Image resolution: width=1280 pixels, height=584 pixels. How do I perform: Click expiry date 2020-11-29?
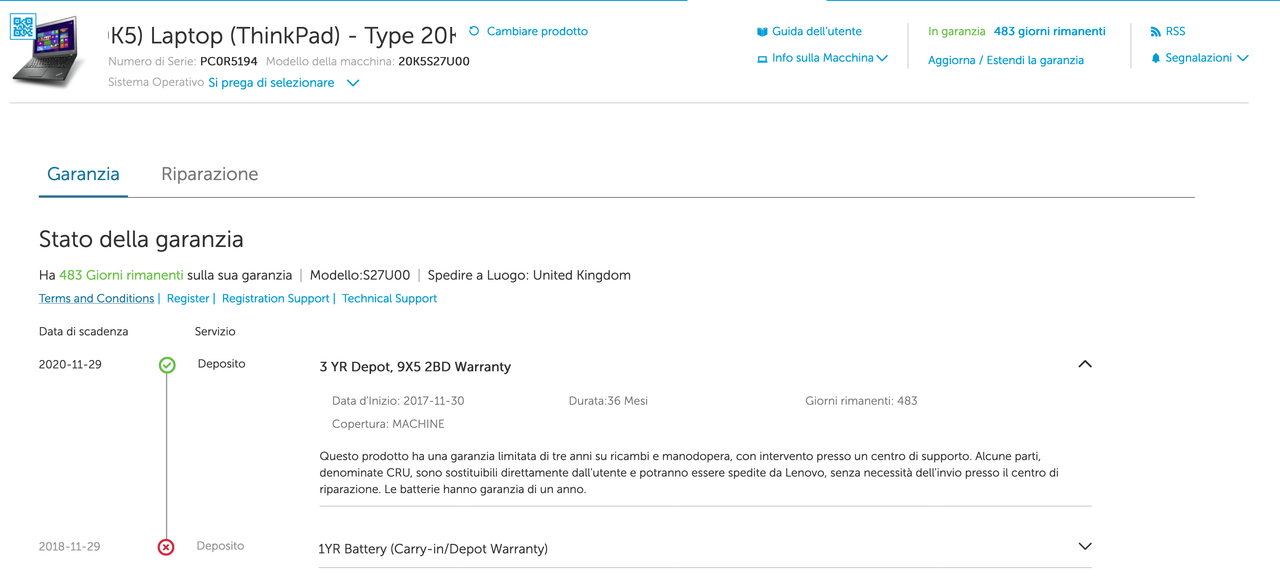[x=70, y=365]
